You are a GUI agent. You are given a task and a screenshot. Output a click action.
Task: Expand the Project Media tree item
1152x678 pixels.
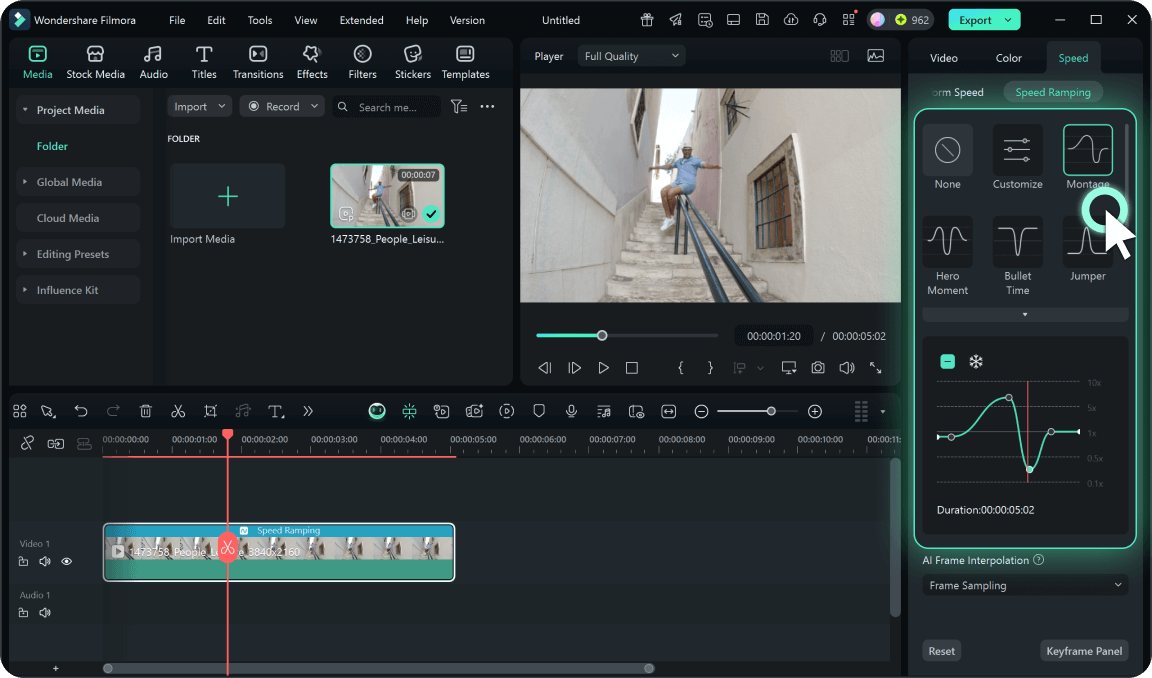point(25,110)
